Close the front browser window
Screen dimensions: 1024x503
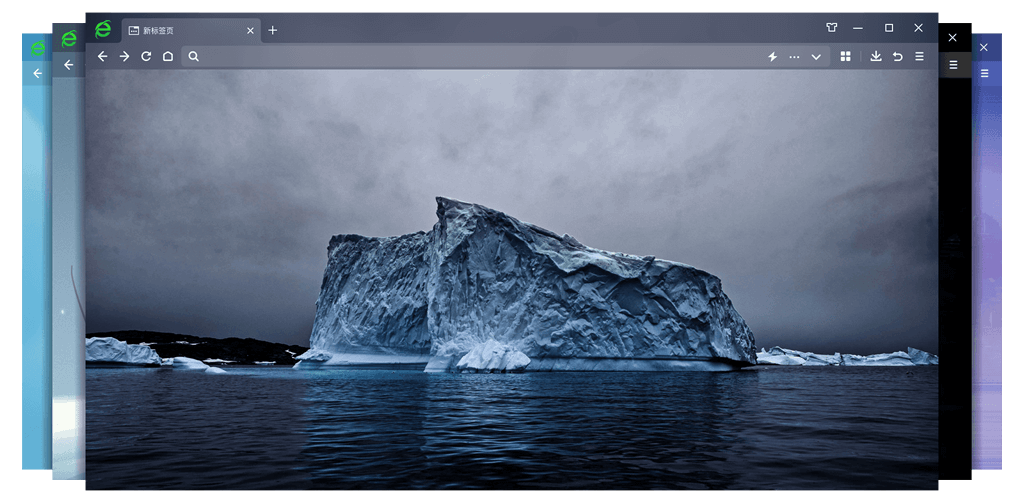pyautogui.click(x=918, y=27)
